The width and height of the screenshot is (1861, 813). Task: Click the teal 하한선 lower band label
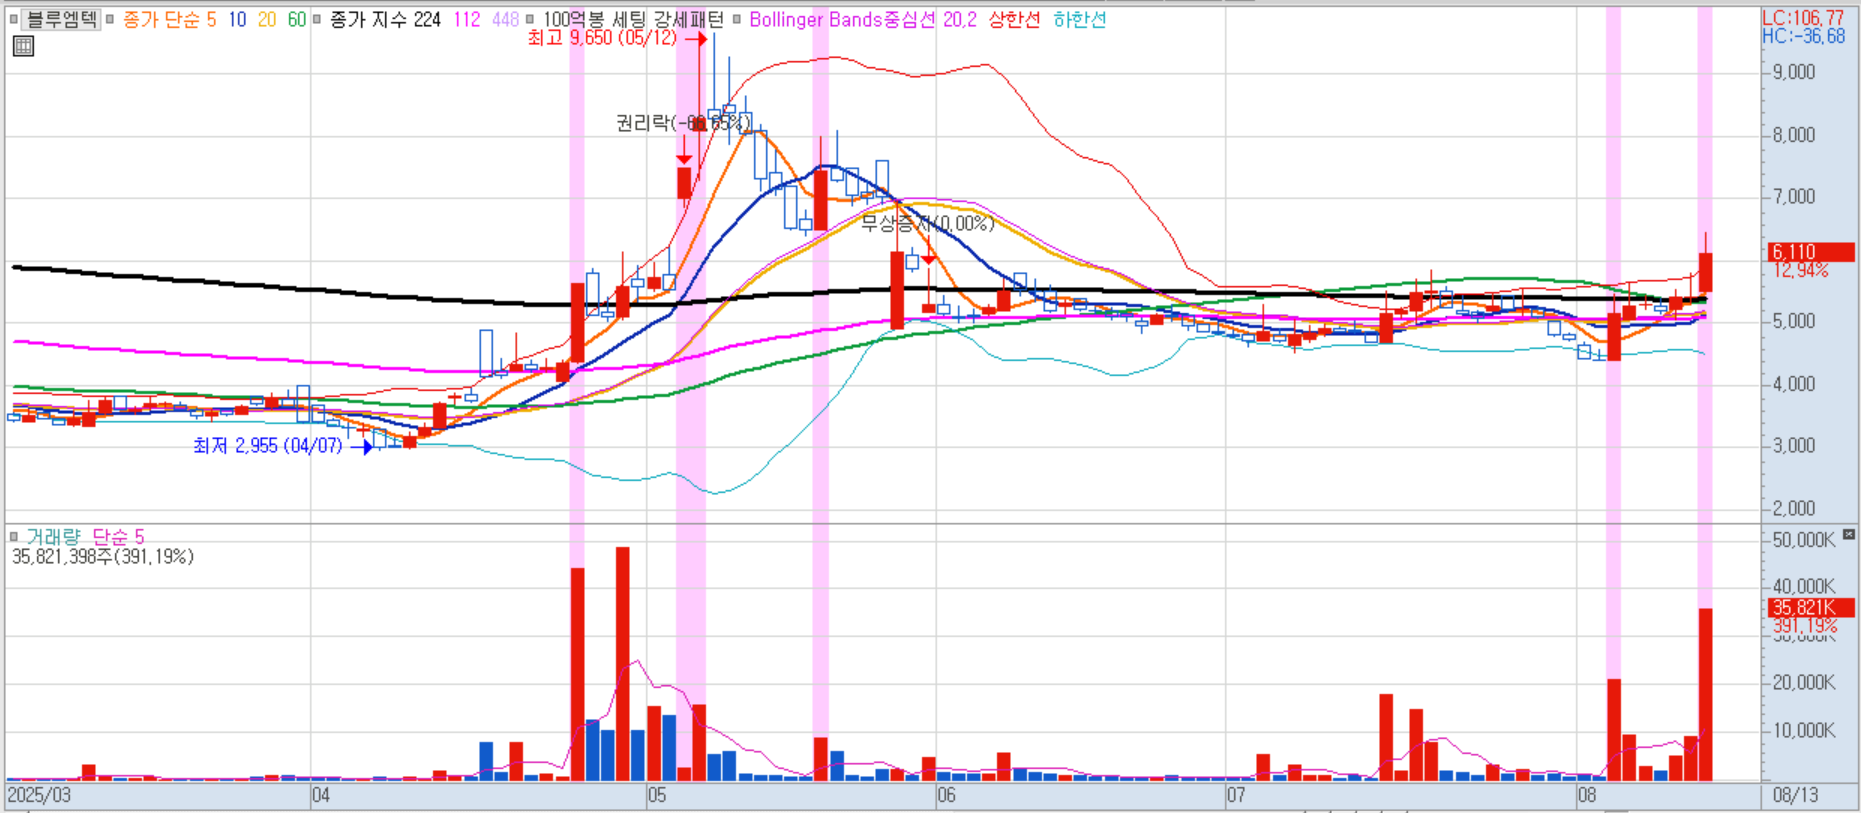pos(1080,20)
